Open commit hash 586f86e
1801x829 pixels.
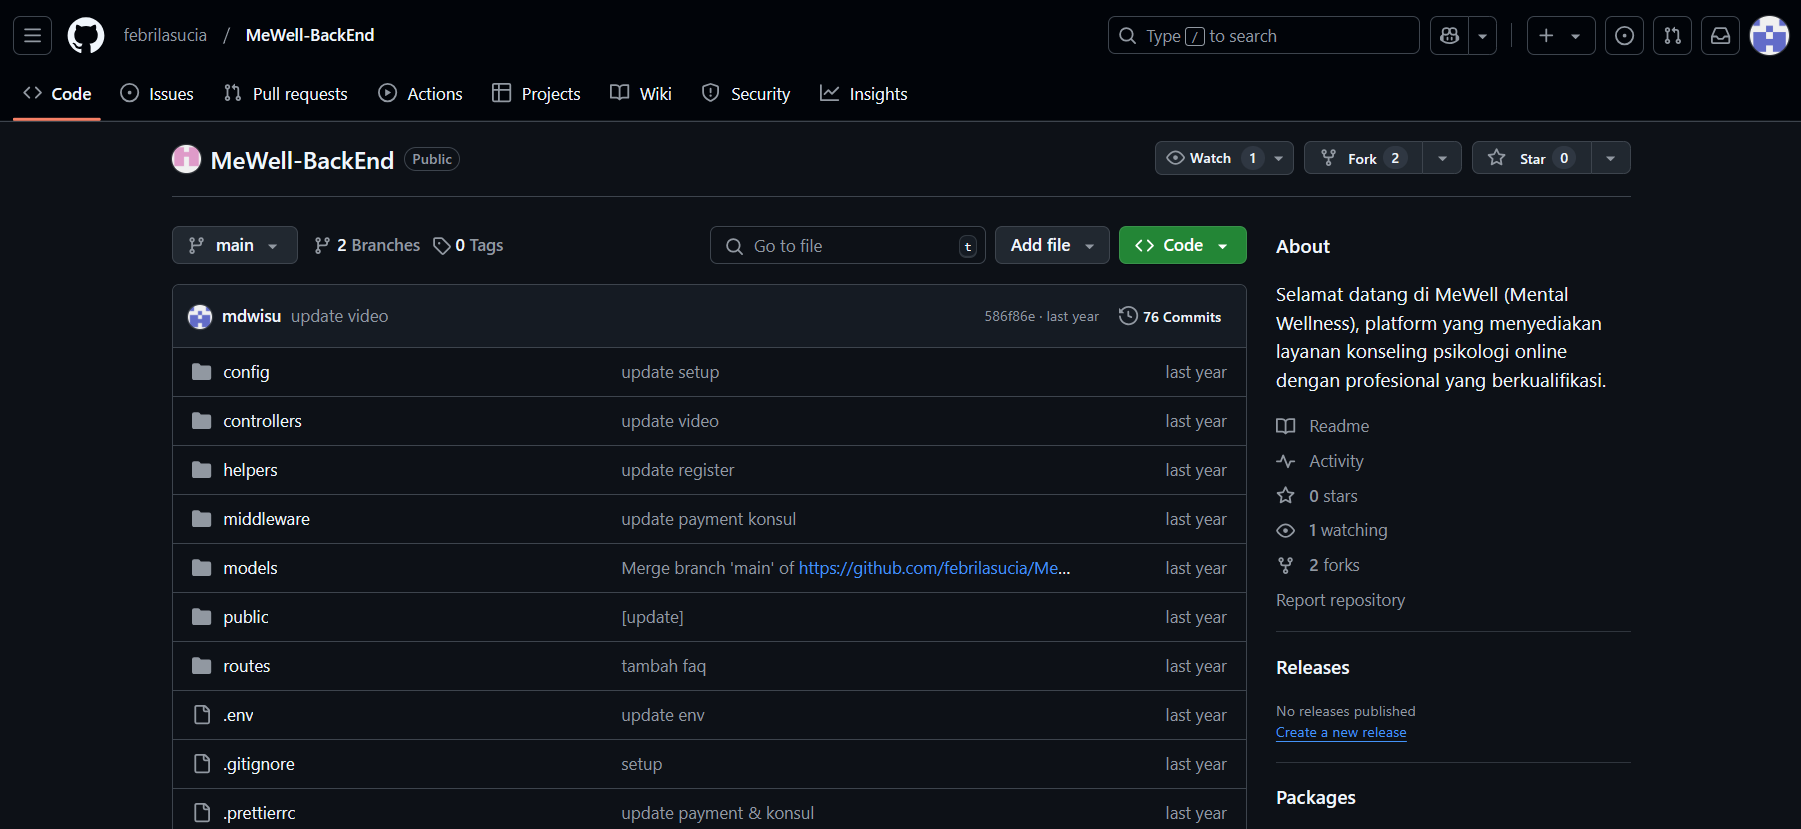pos(1009,316)
